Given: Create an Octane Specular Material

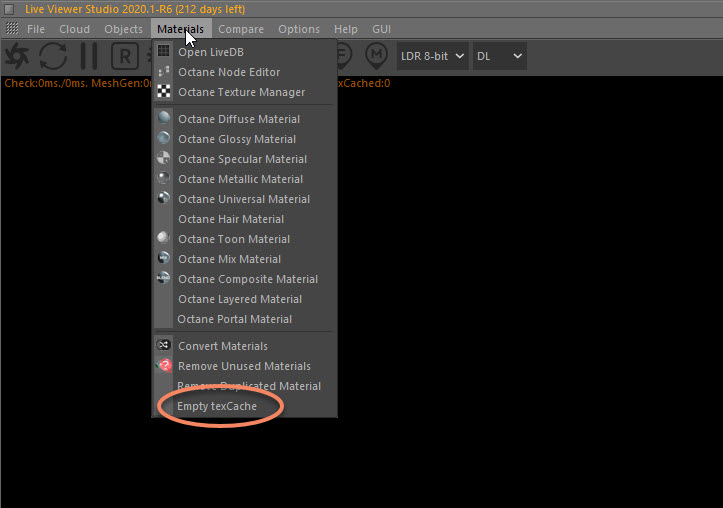Looking at the screenshot, I should pyautogui.click(x=244, y=159).
